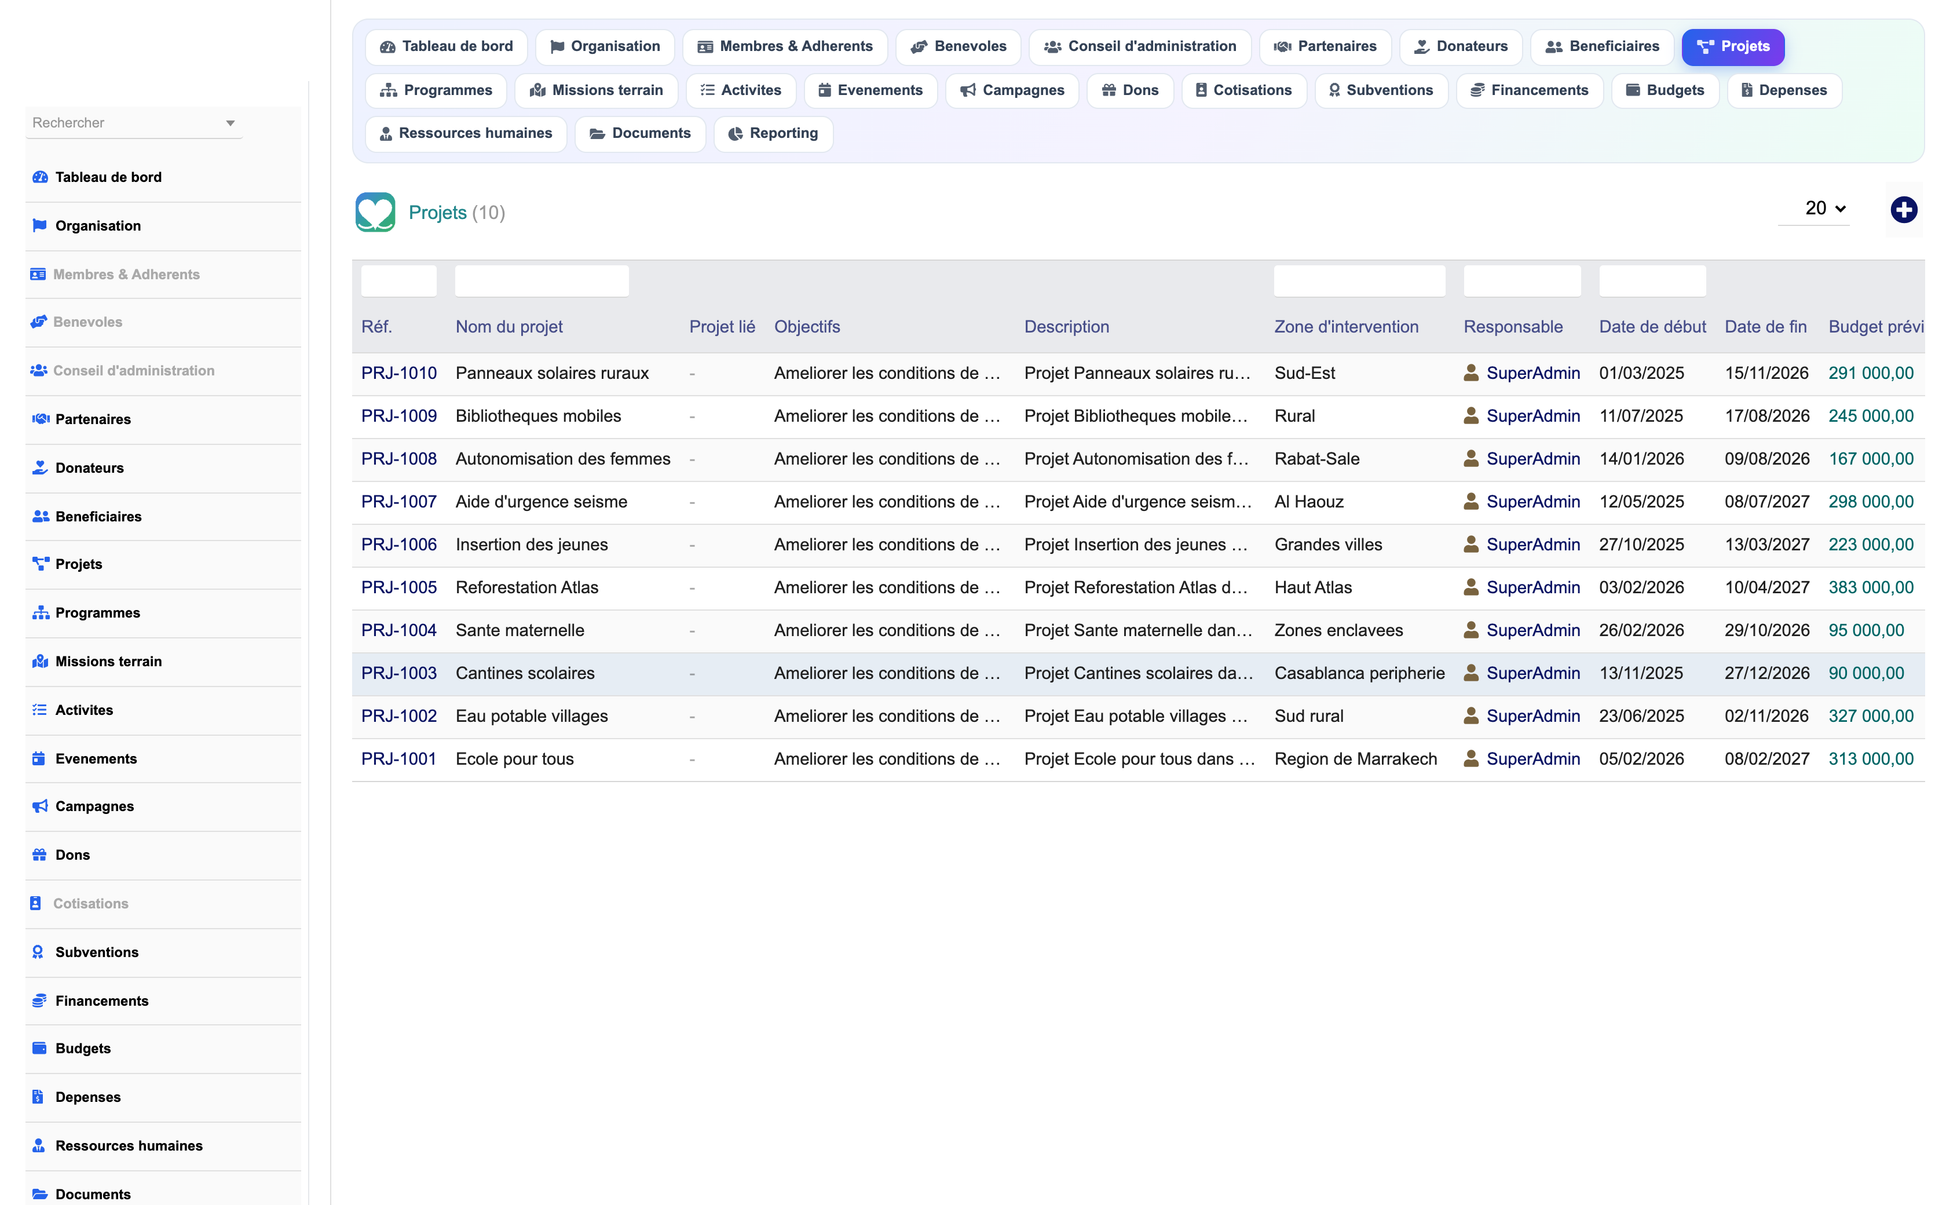Click the Campagnes megaphone icon in sidebar
The height and width of the screenshot is (1205, 1946).
click(40, 806)
